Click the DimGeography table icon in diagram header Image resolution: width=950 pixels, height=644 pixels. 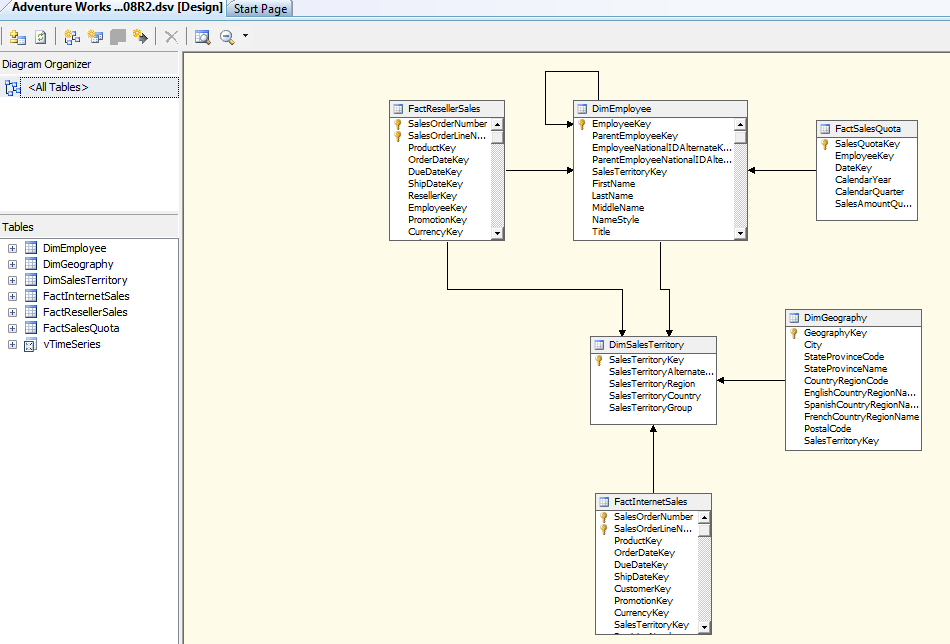pyautogui.click(x=794, y=318)
